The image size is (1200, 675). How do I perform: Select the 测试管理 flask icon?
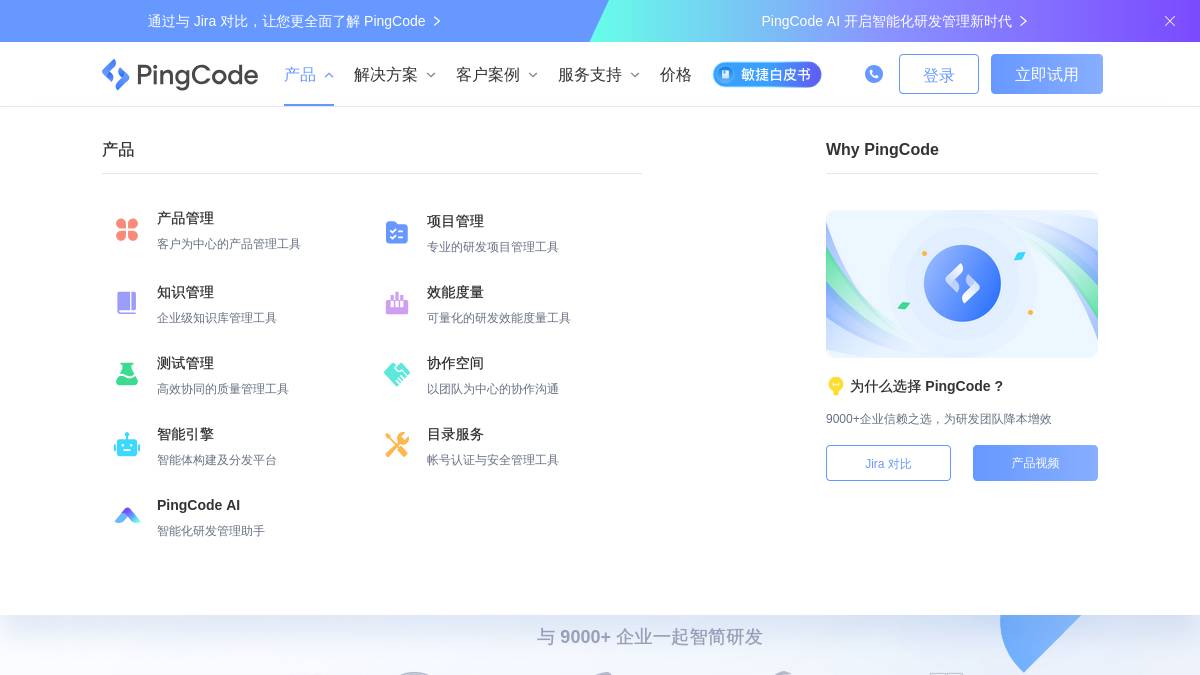[x=127, y=374]
